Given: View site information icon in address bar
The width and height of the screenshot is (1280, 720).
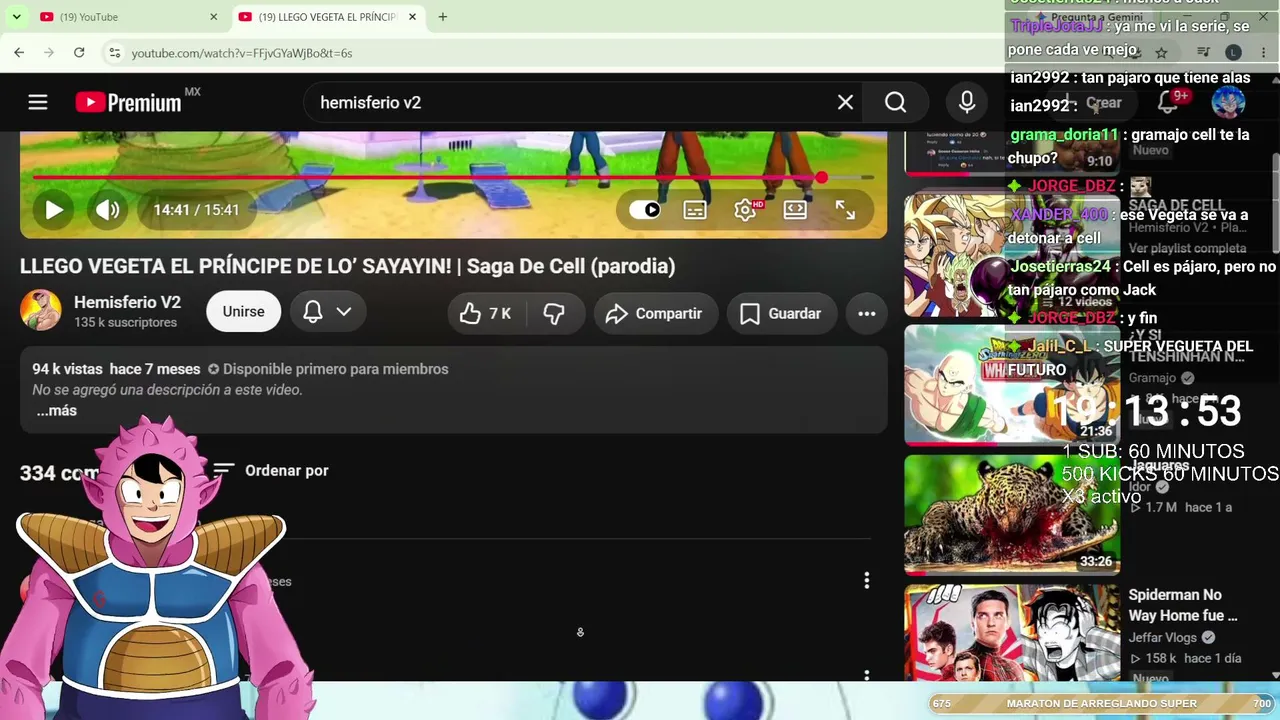Looking at the screenshot, I should pyautogui.click(x=114, y=52).
